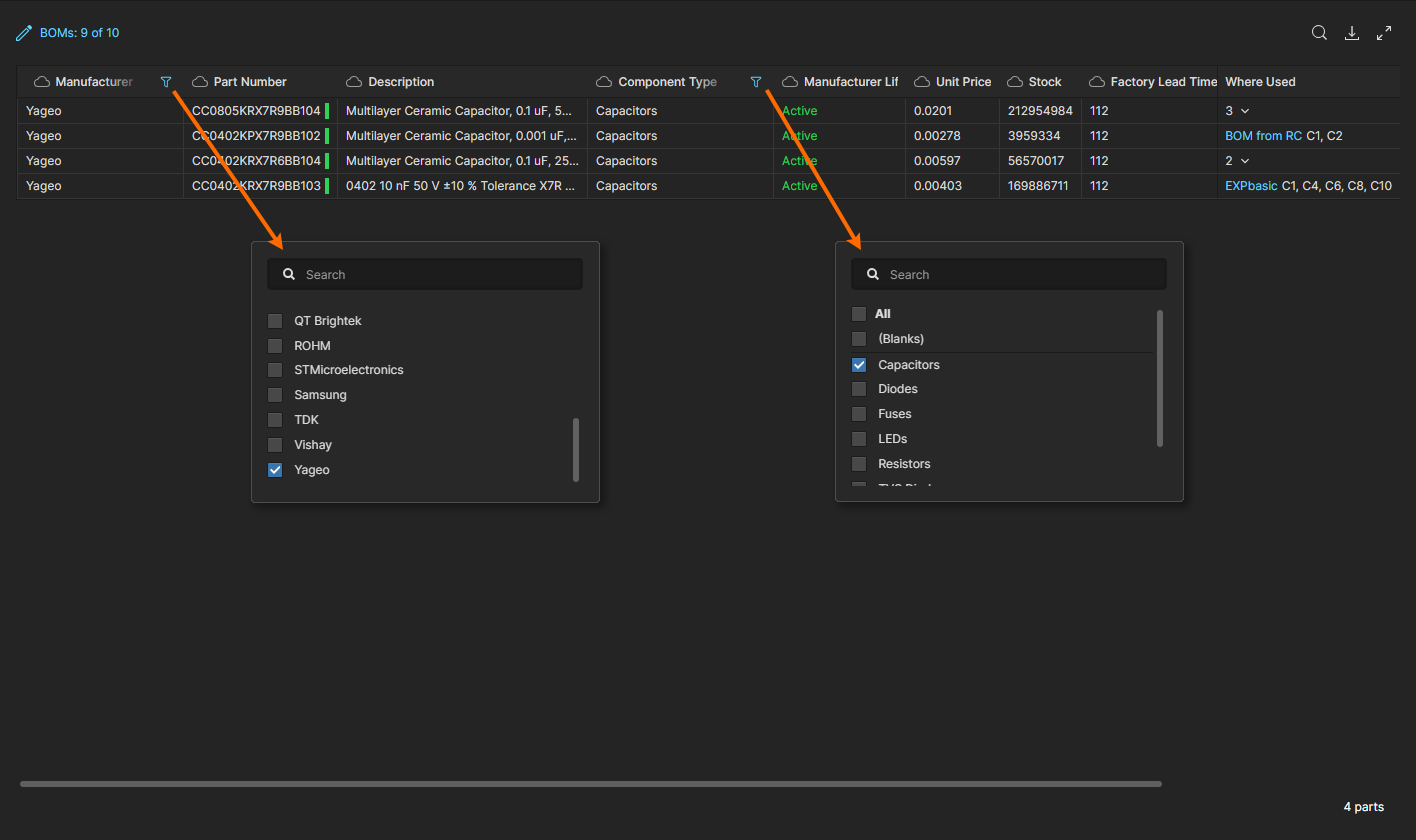Click the magnifier icon in Manufacturer filter search

[x=289, y=274]
